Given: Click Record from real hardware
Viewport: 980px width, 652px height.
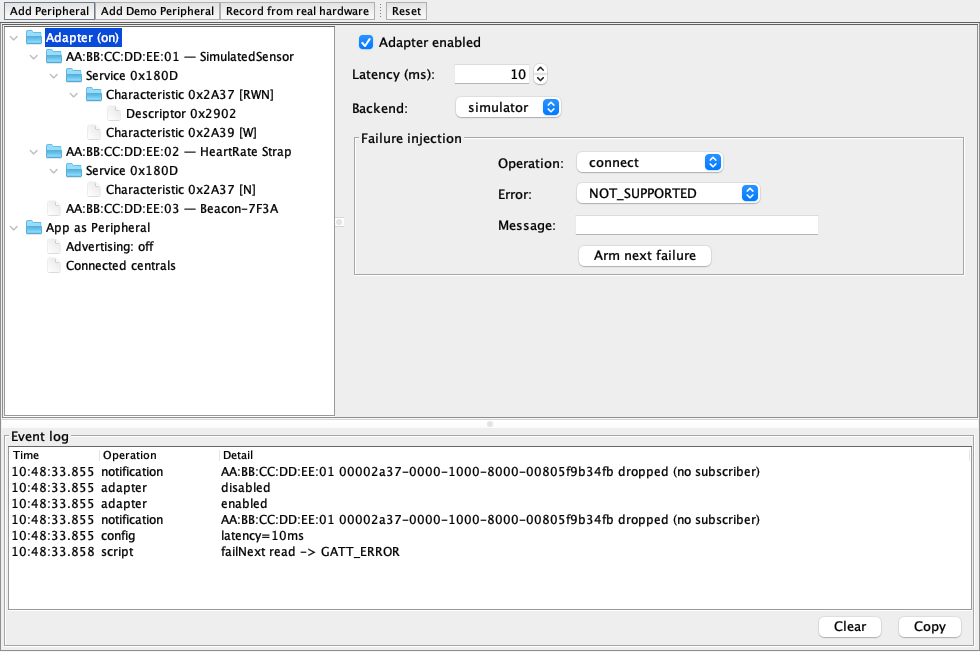Looking at the screenshot, I should pos(298,11).
